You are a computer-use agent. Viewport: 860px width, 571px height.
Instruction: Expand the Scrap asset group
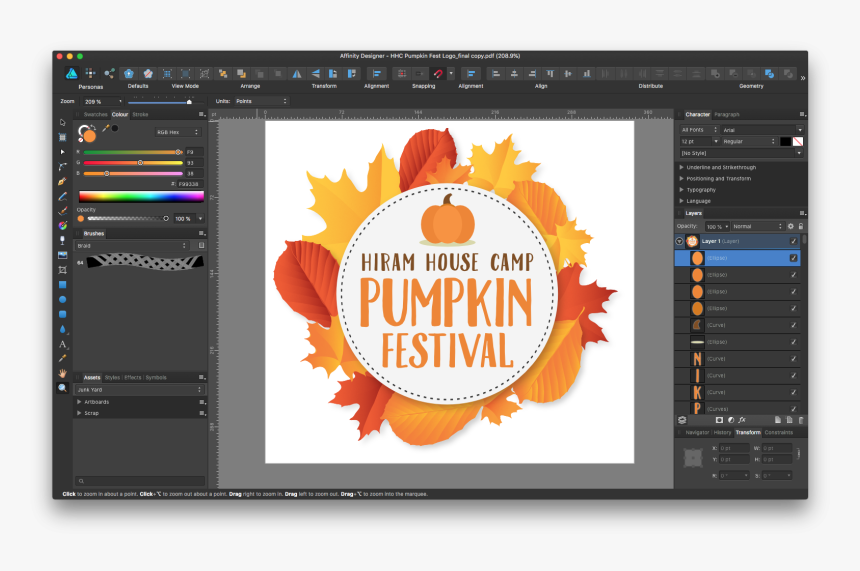coord(80,413)
